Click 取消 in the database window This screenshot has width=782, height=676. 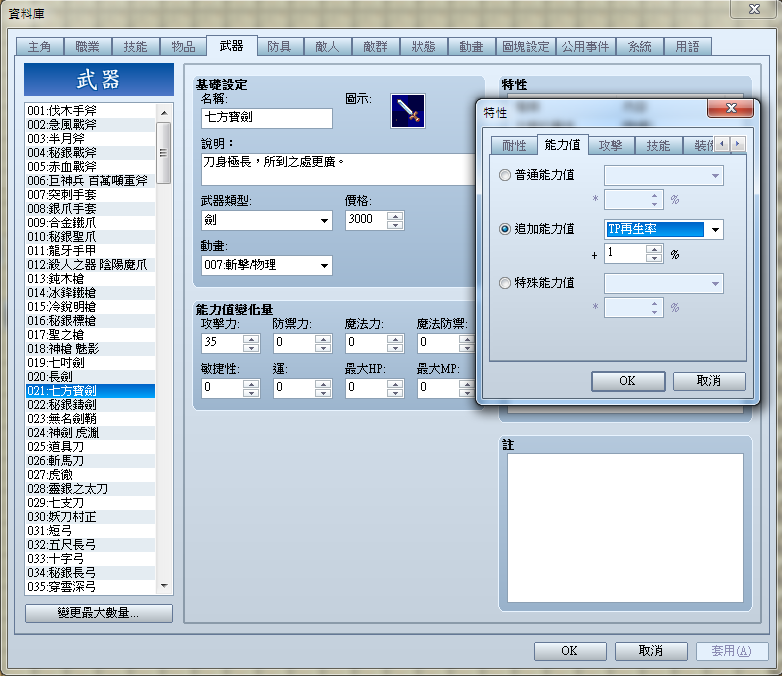651,651
